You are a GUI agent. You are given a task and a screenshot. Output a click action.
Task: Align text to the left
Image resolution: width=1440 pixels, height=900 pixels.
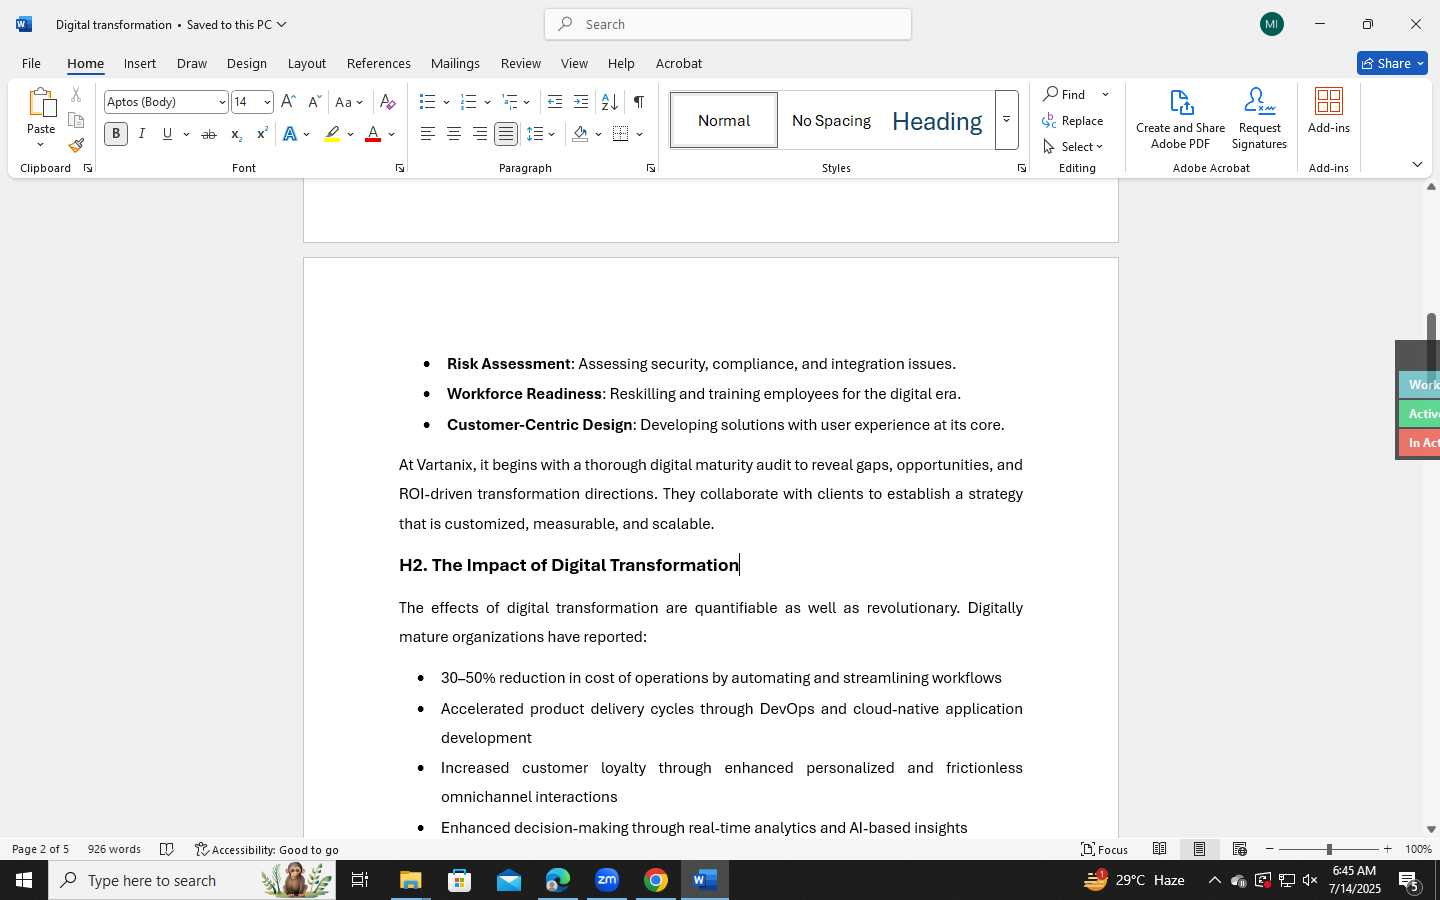(x=428, y=134)
